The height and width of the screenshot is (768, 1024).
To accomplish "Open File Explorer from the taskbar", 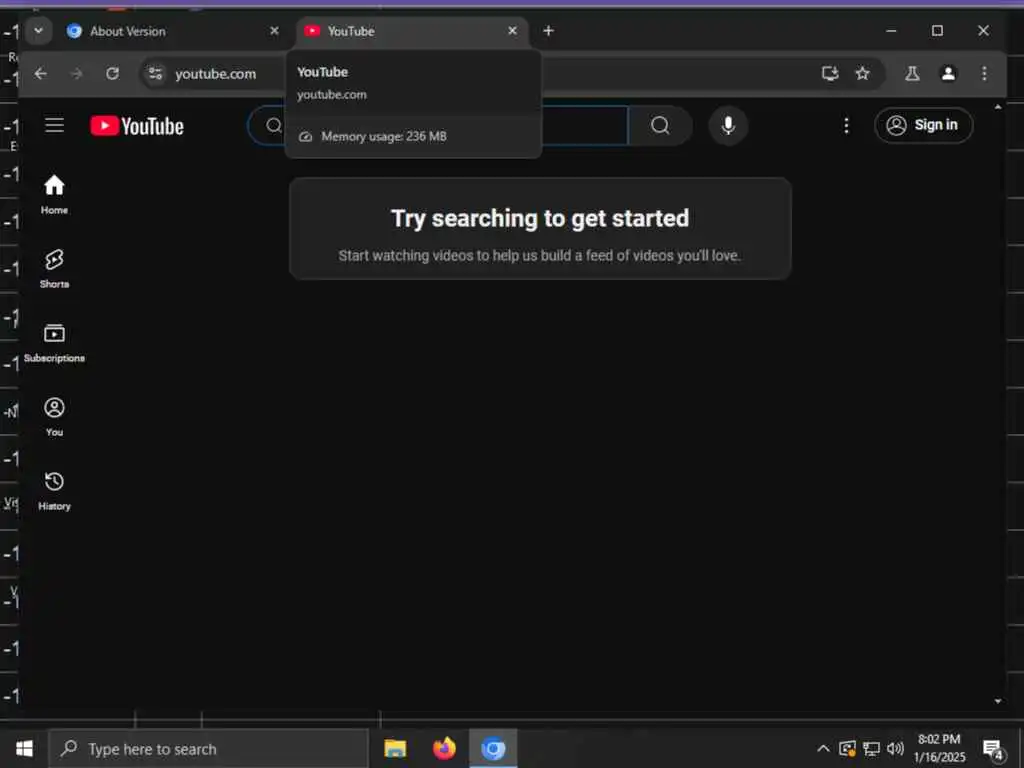I will (x=395, y=748).
